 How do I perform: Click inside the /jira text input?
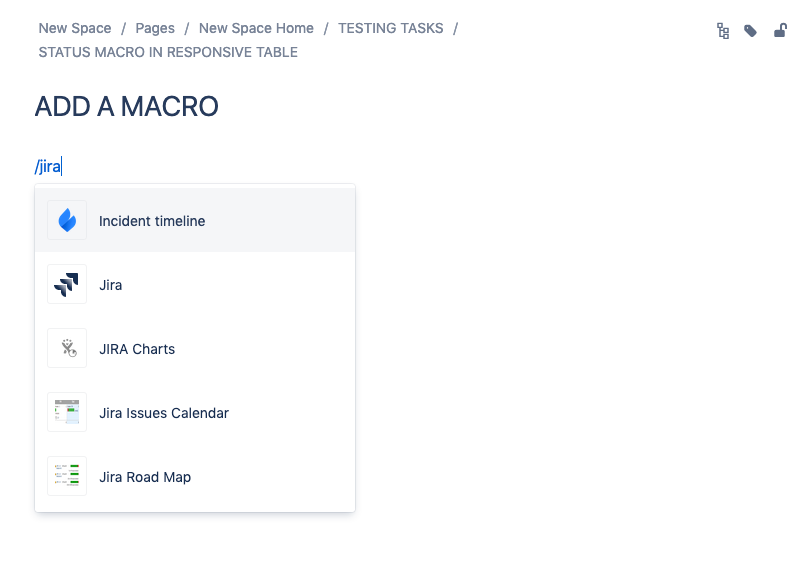pos(48,165)
